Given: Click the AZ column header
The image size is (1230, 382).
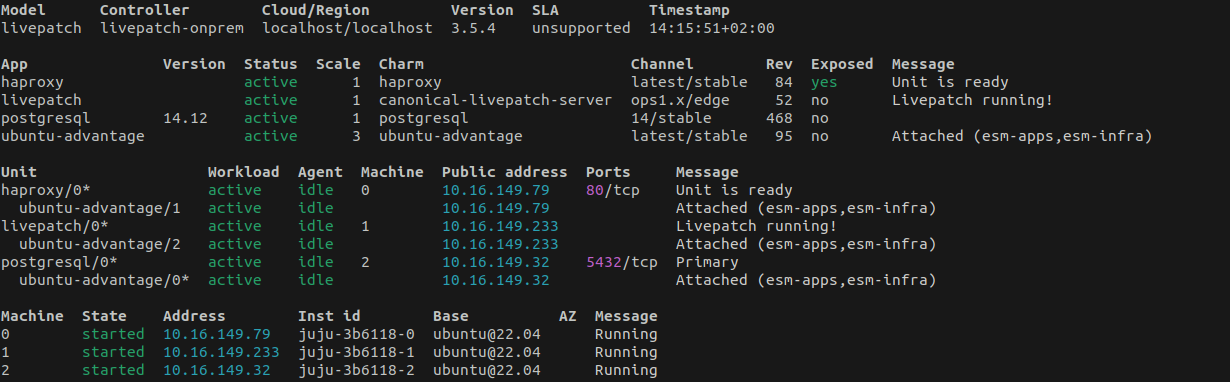Looking at the screenshot, I should tap(568, 316).
